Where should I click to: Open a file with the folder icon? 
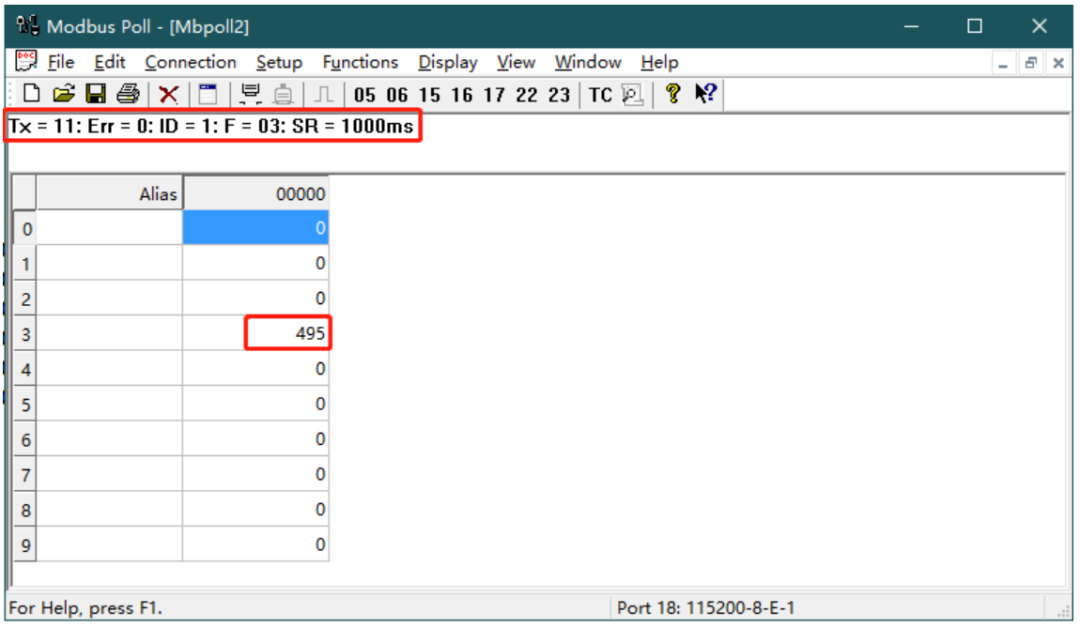pos(63,94)
